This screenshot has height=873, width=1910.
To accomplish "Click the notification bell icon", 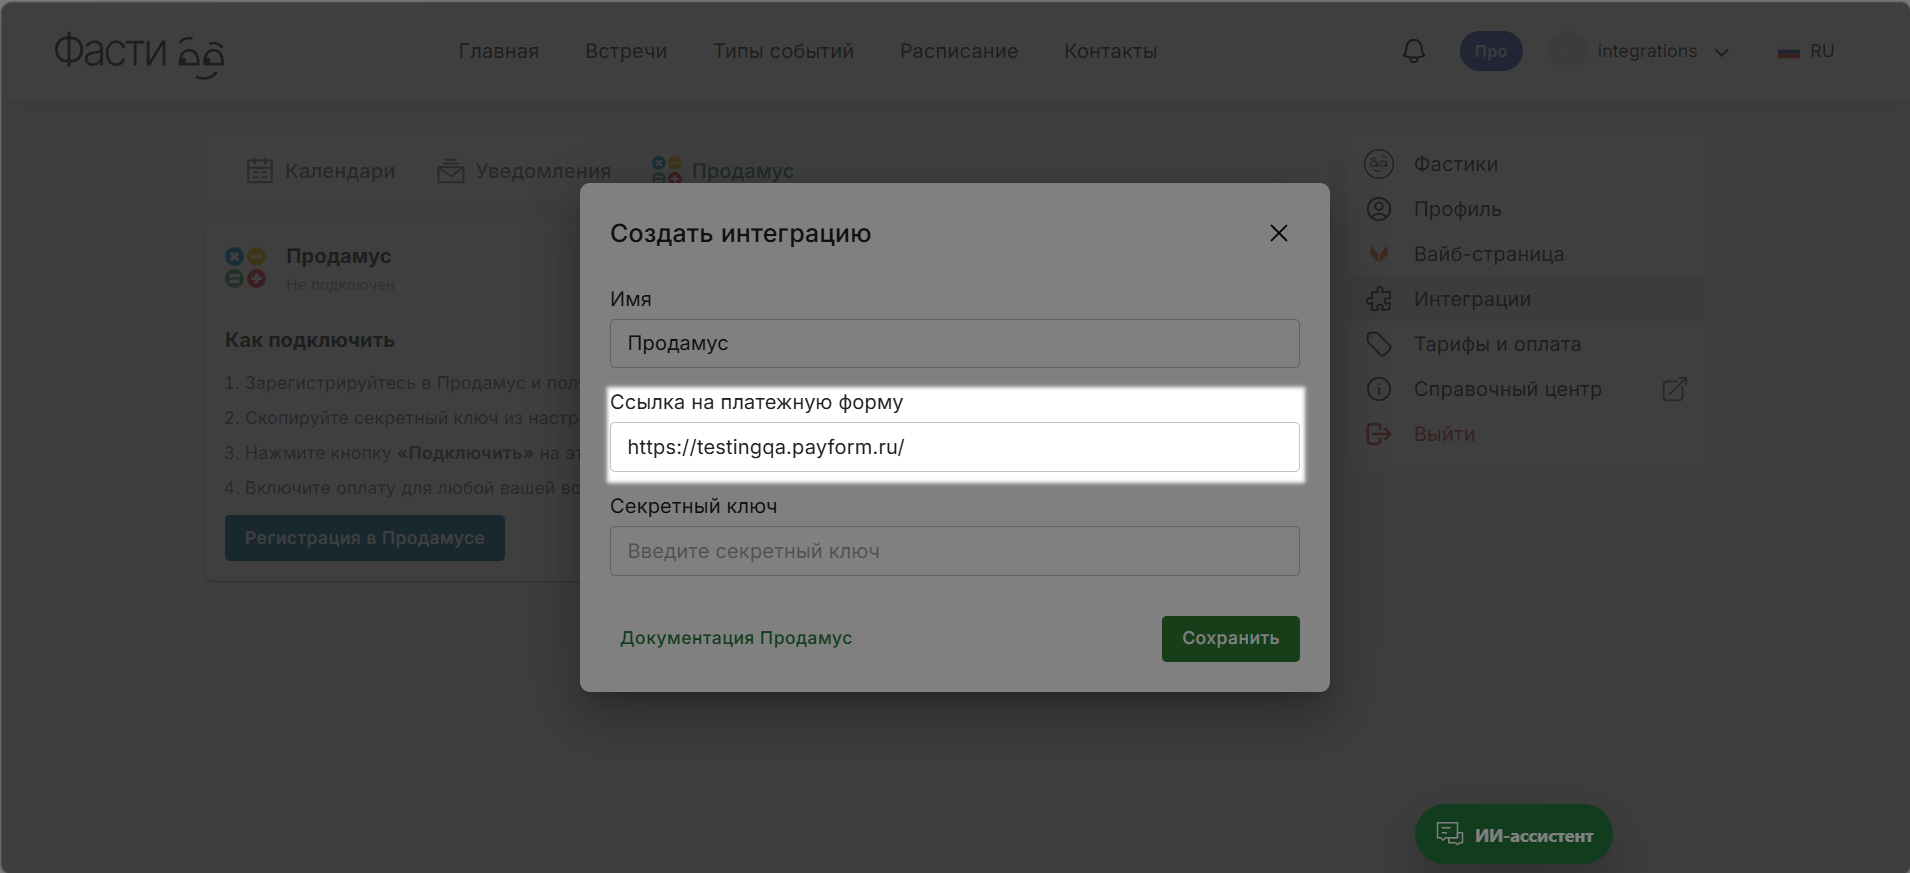I will pyautogui.click(x=1413, y=51).
